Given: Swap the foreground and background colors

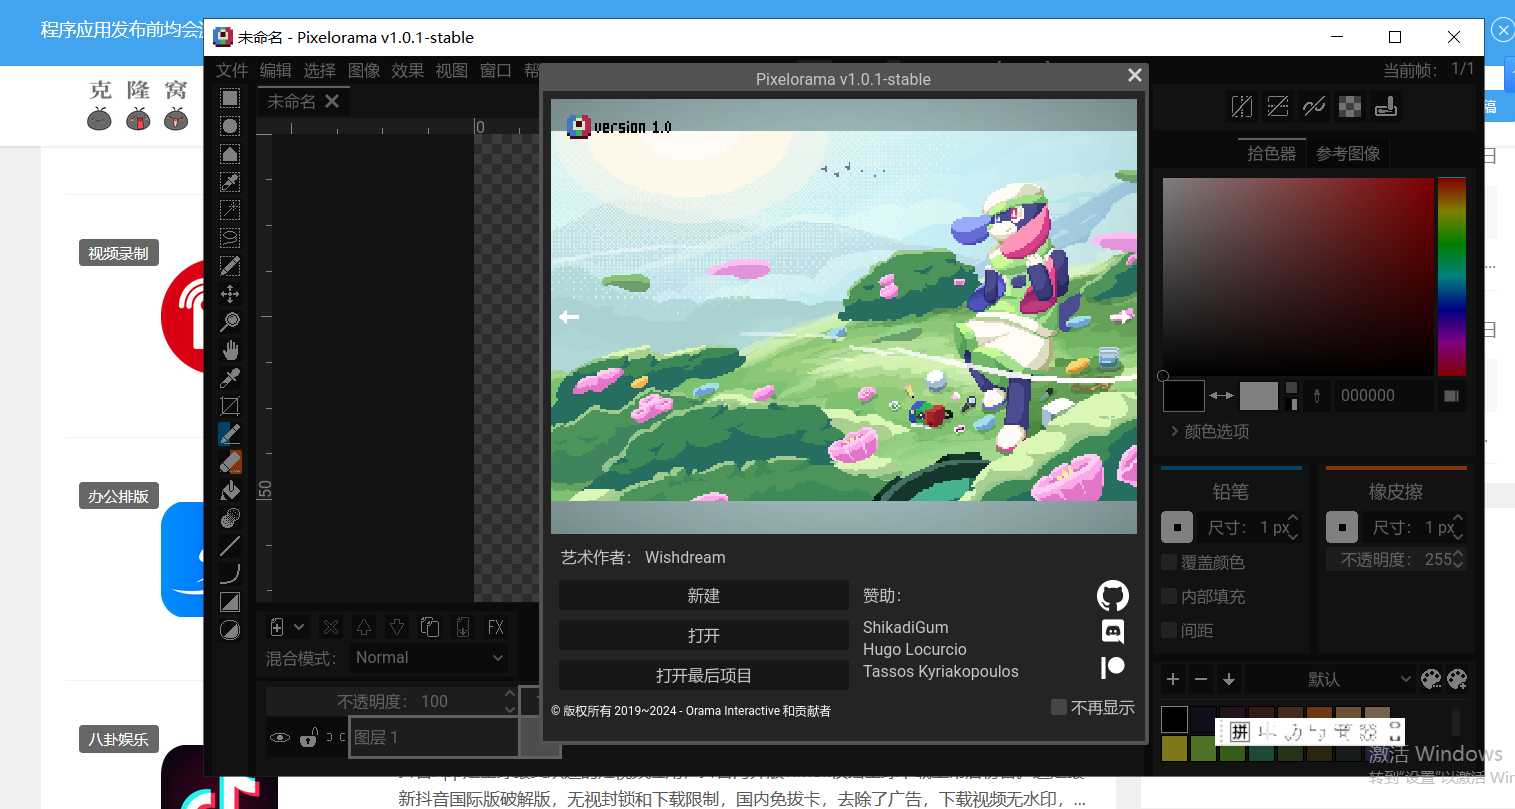Looking at the screenshot, I should [x=1222, y=396].
